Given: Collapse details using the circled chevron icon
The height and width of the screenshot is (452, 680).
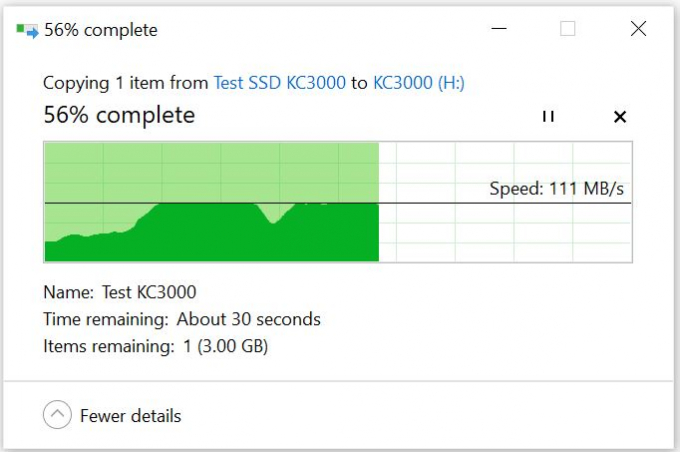Looking at the screenshot, I should click(57, 414).
